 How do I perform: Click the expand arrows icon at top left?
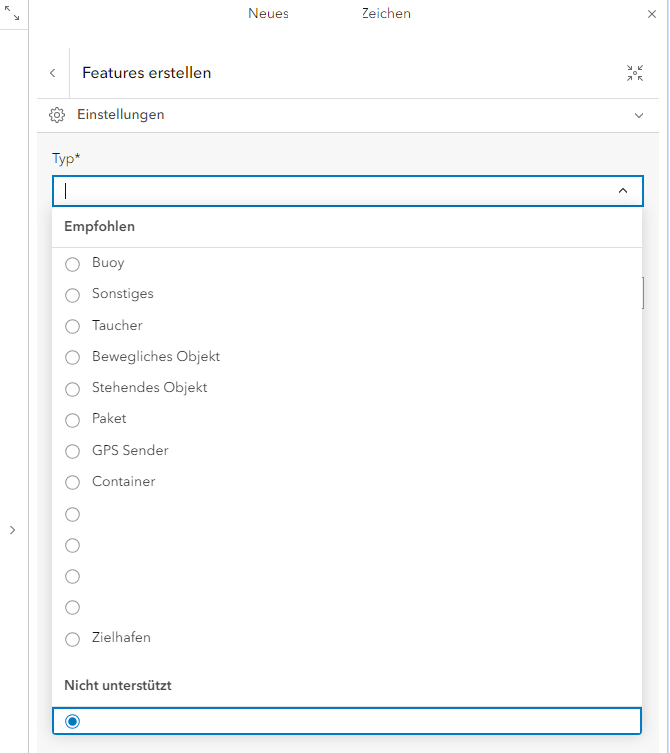[12, 13]
